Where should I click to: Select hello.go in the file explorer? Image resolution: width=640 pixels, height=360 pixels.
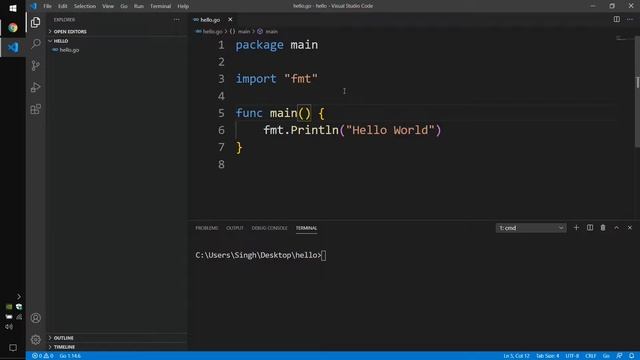(69, 50)
